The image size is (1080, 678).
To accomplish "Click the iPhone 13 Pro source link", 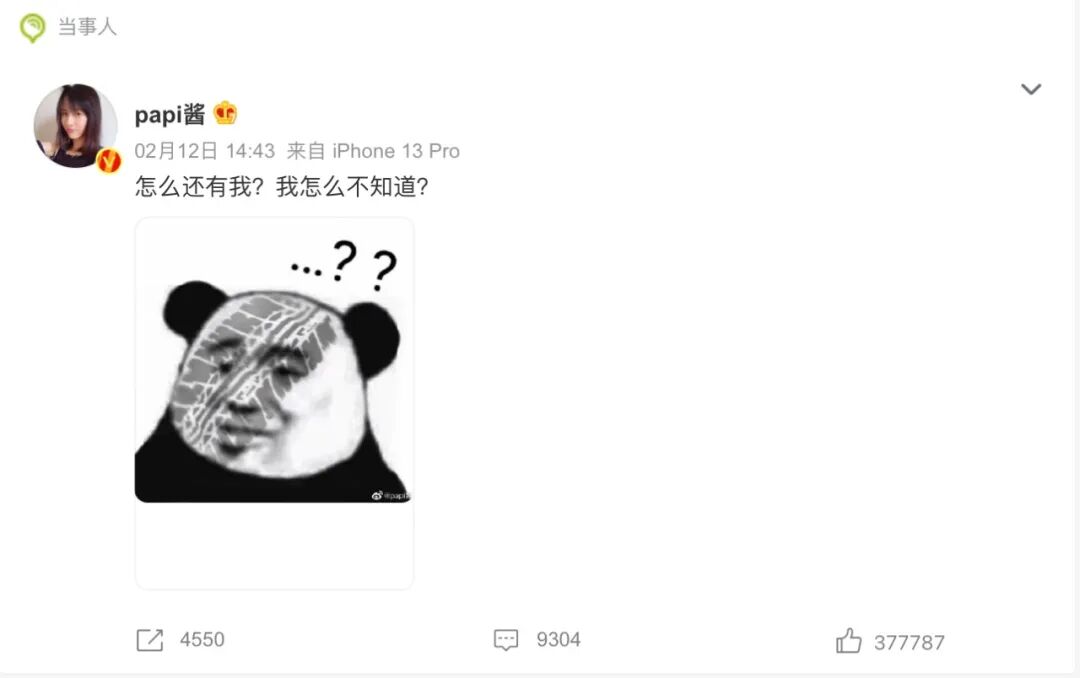I will click(396, 151).
